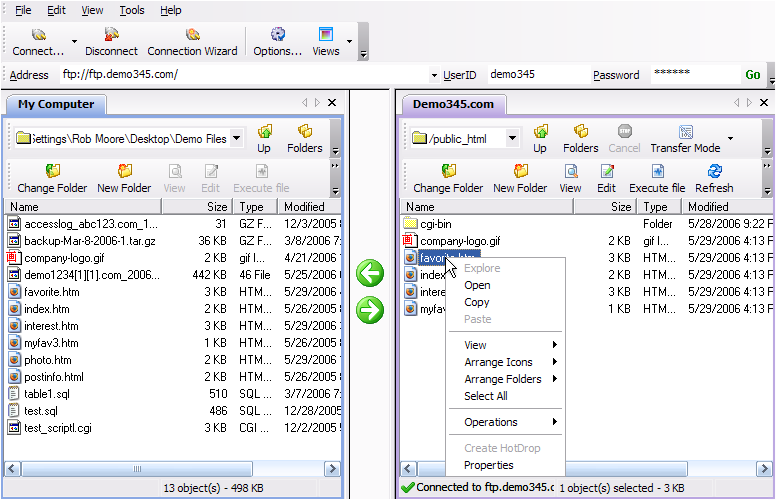776x500 pixels.
Task: Expand the Address history dropdown
Action: [434, 75]
